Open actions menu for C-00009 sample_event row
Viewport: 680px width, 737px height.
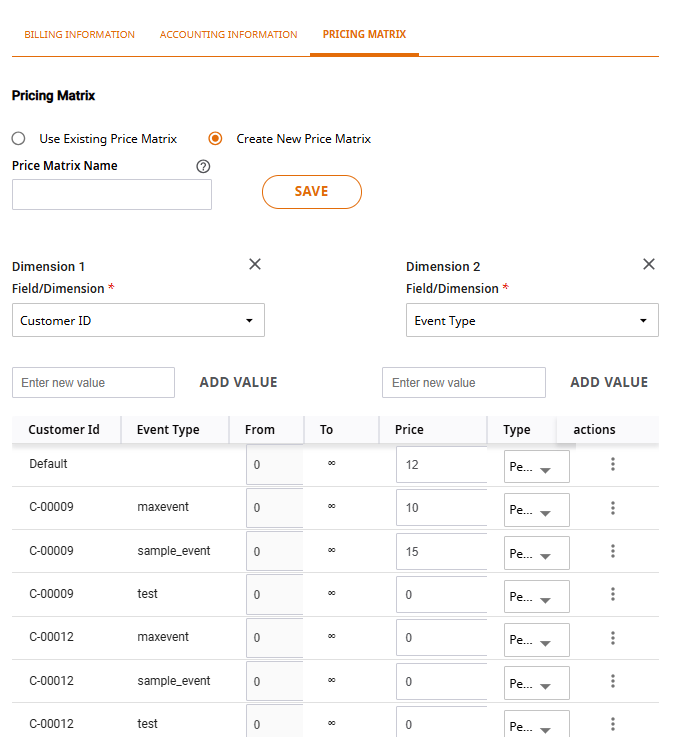(613, 551)
